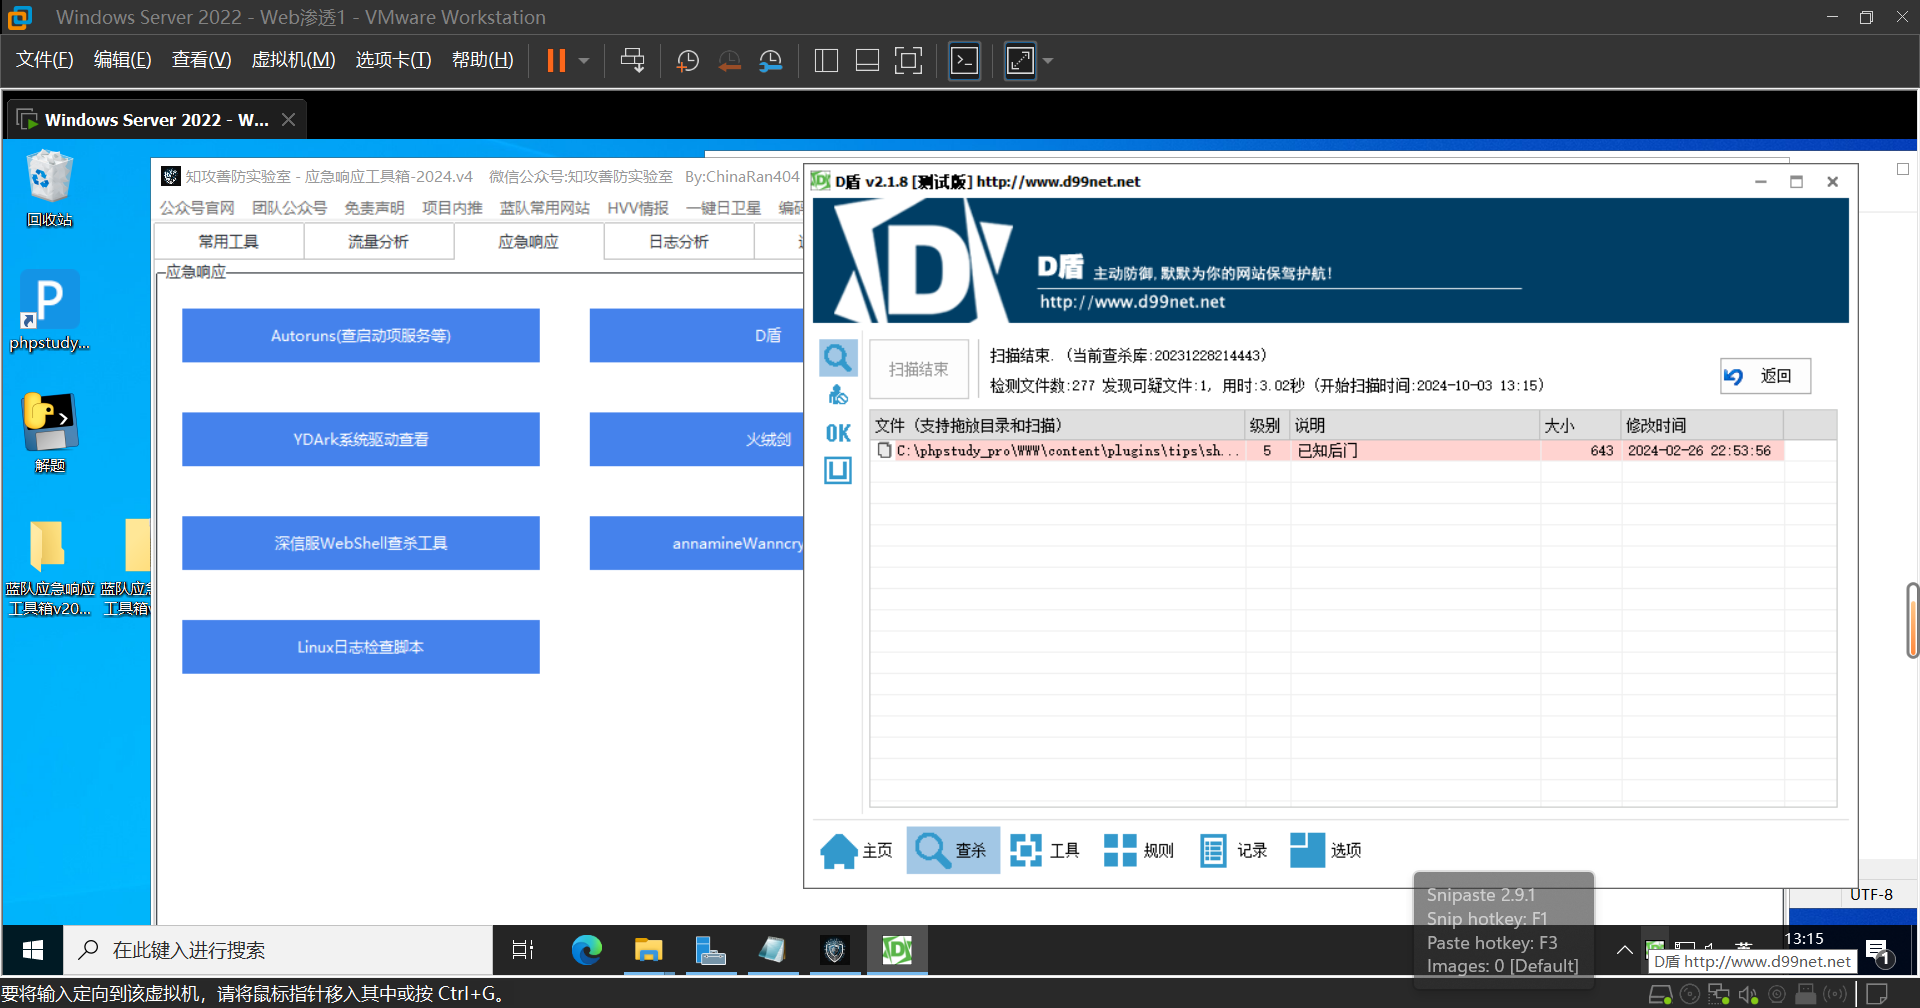Open the 查看(V) menu
Screen dimensions: 1920x1008
[202, 60]
